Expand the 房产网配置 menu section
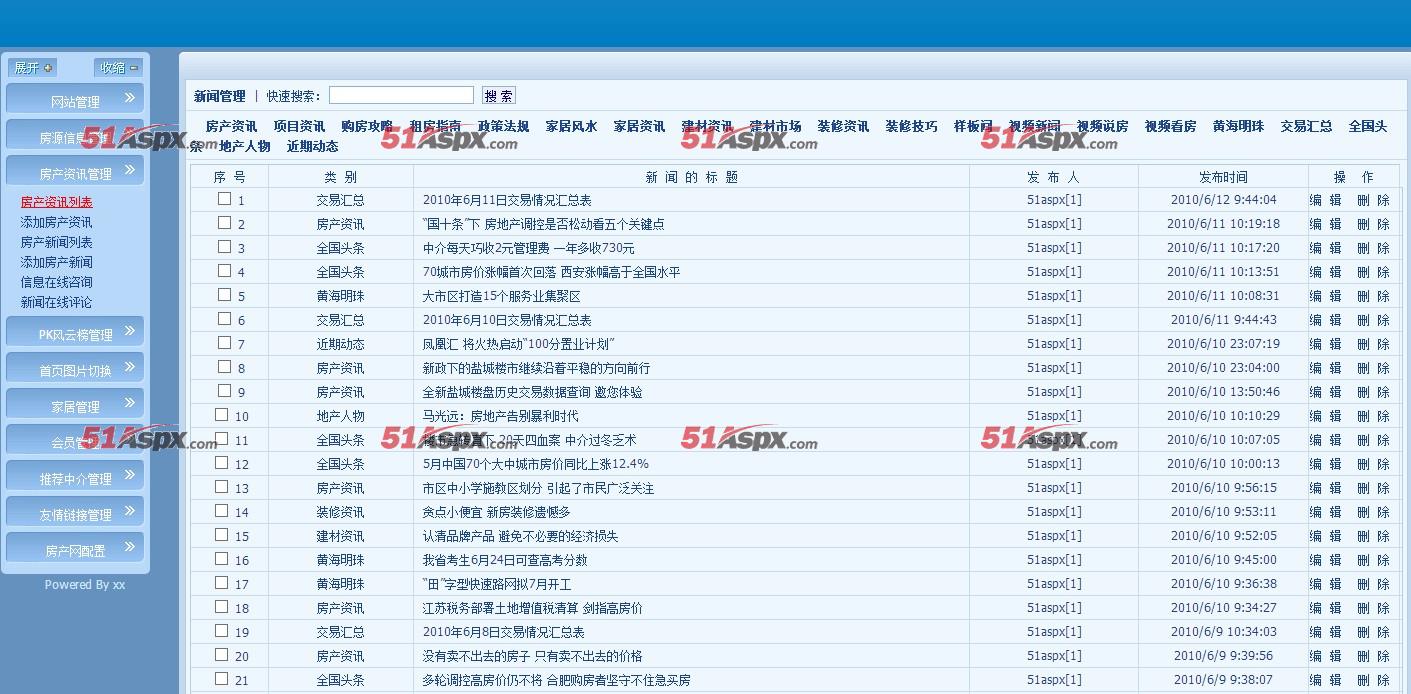Screen dimensions: 1411x694 click(x=74, y=547)
